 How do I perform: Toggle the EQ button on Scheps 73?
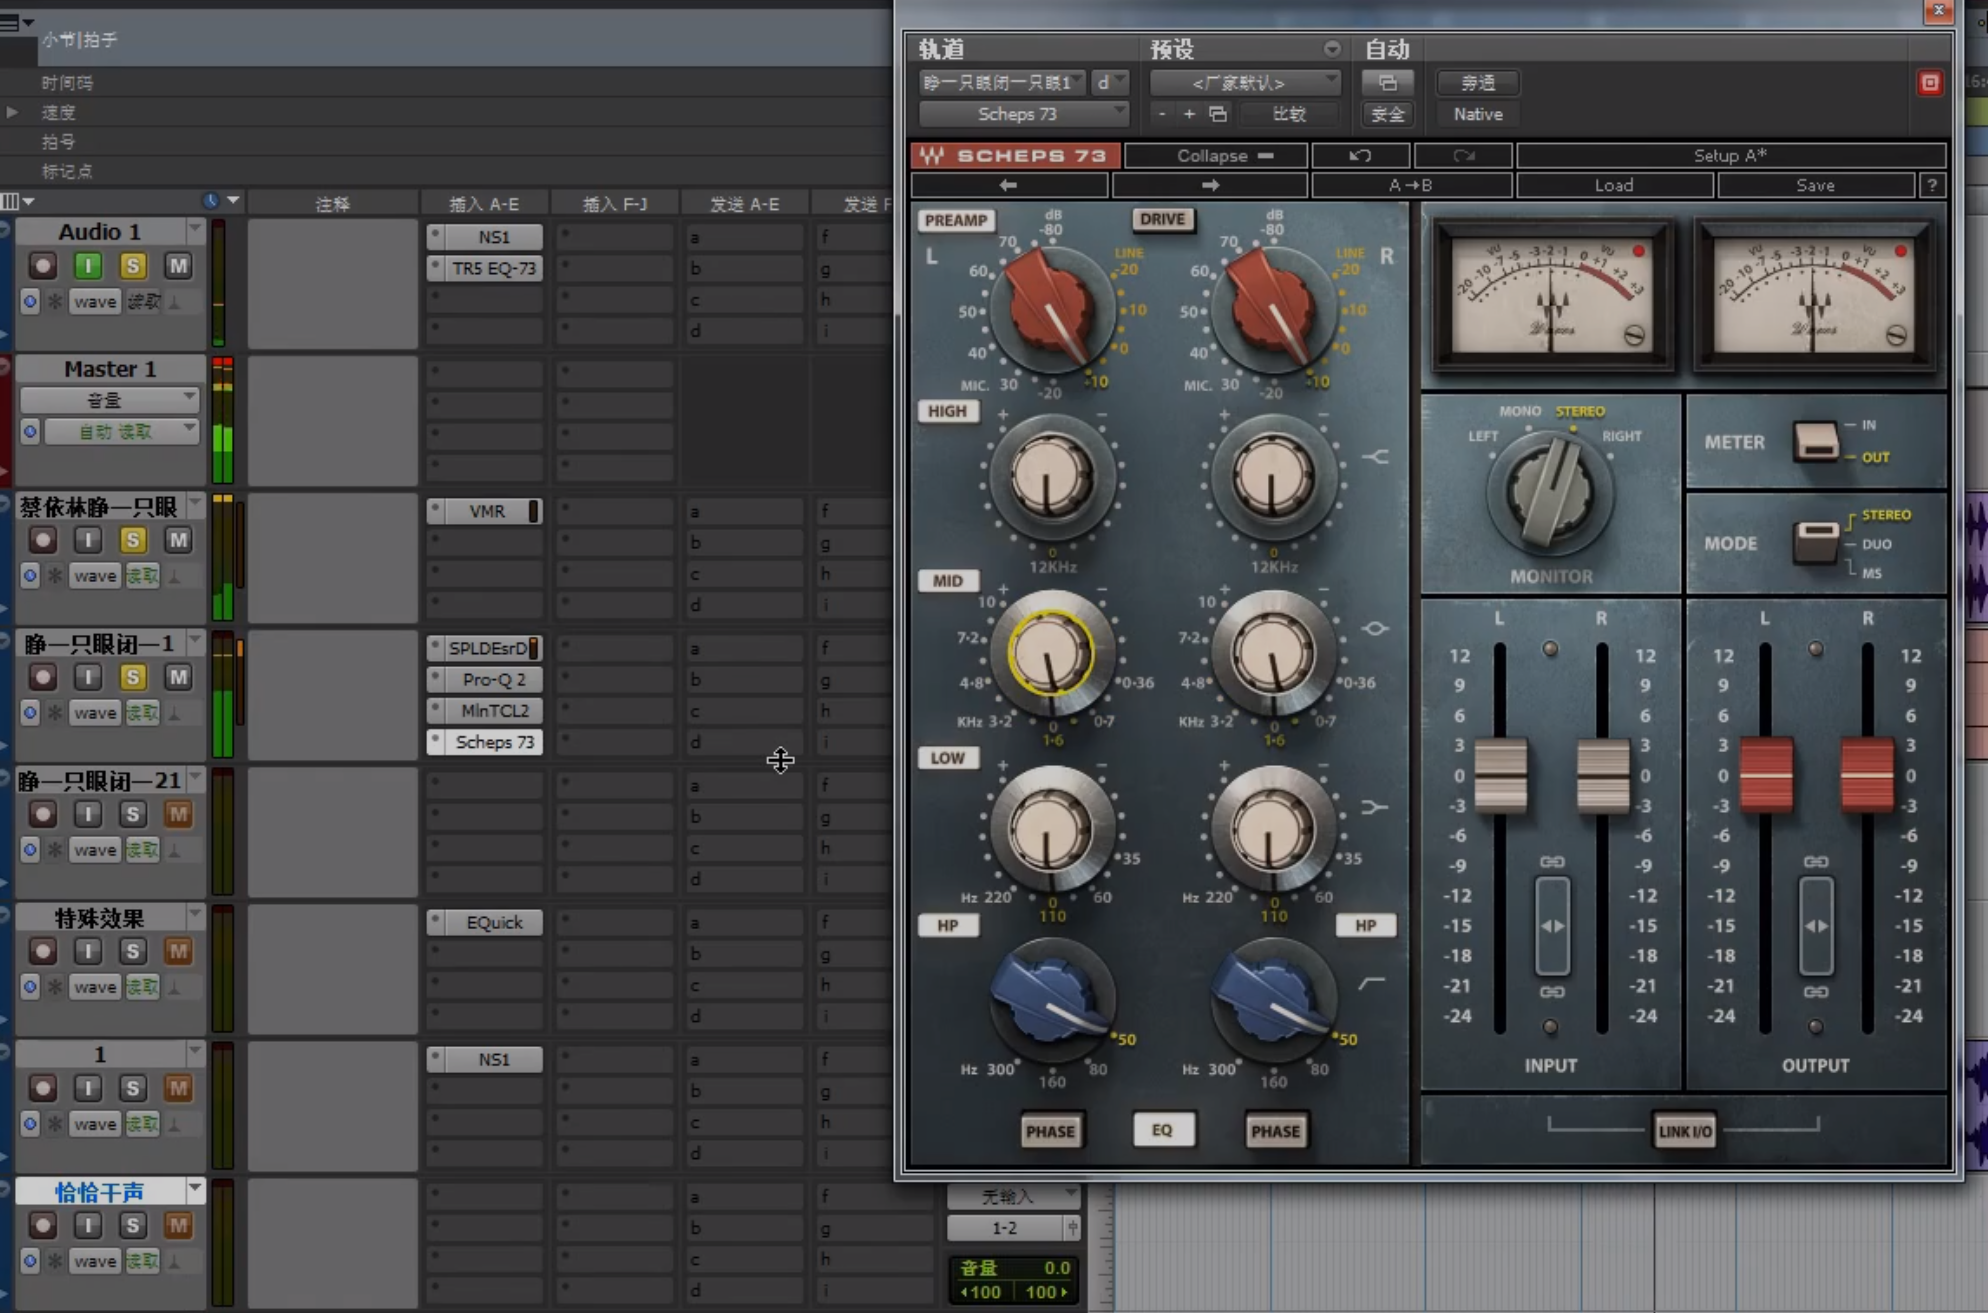(1163, 1130)
